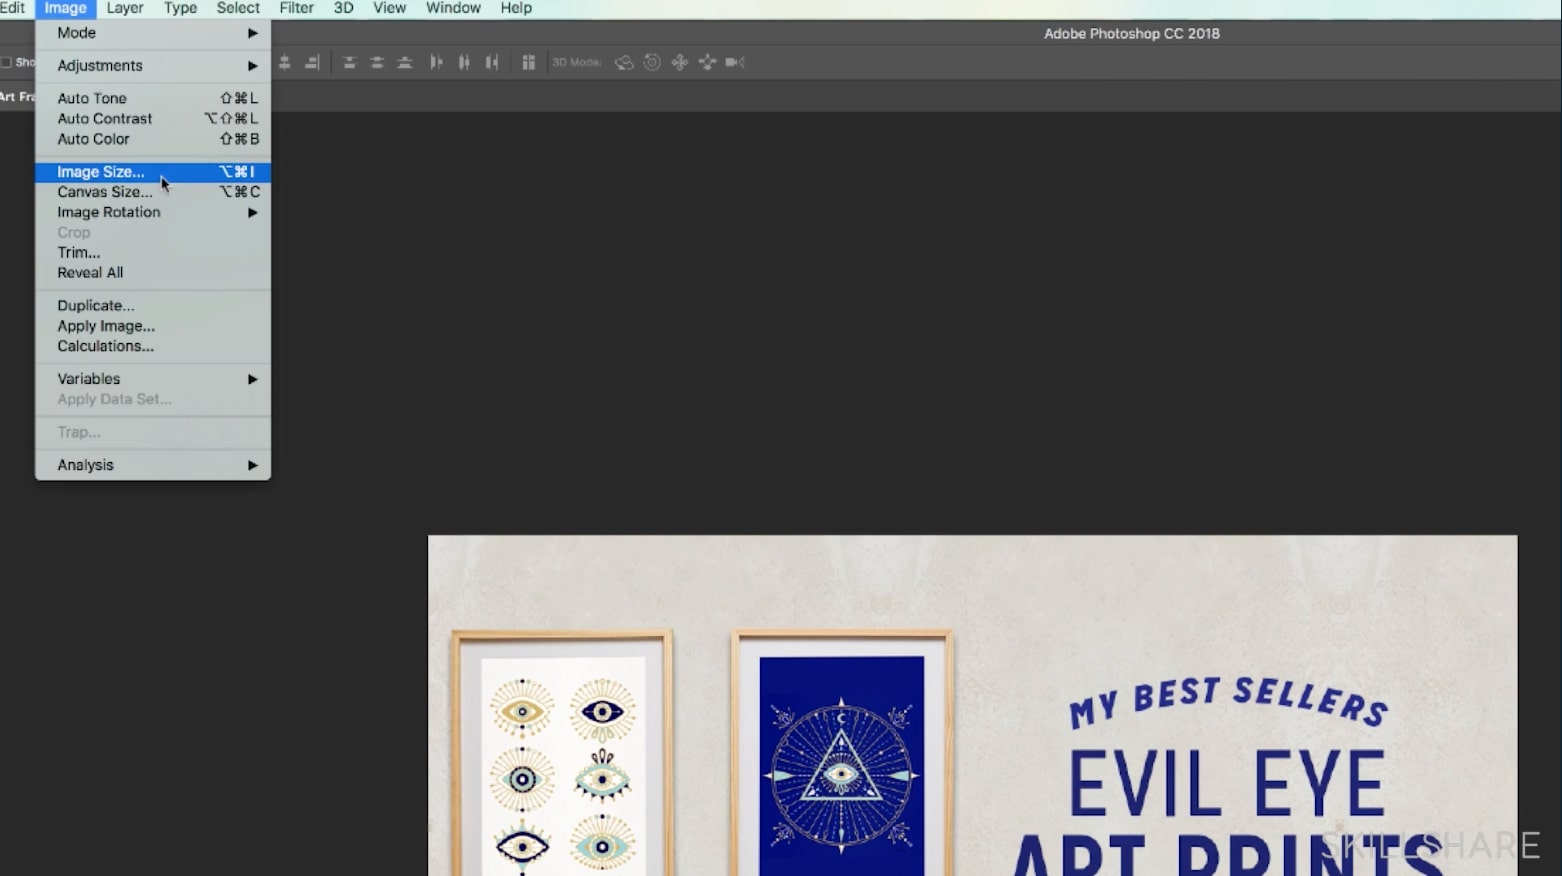Open the Select menu
This screenshot has height=876, width=1562.
pos(238,8)
